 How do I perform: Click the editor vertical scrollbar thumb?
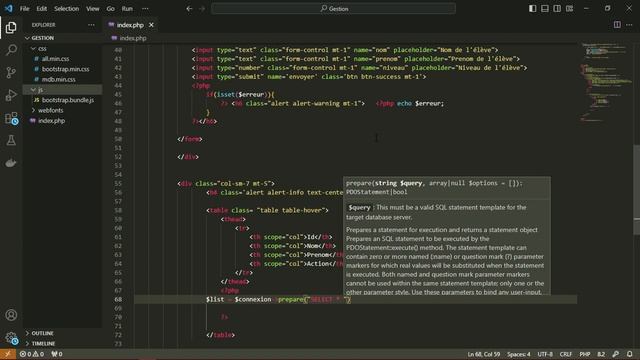[636, 190]
